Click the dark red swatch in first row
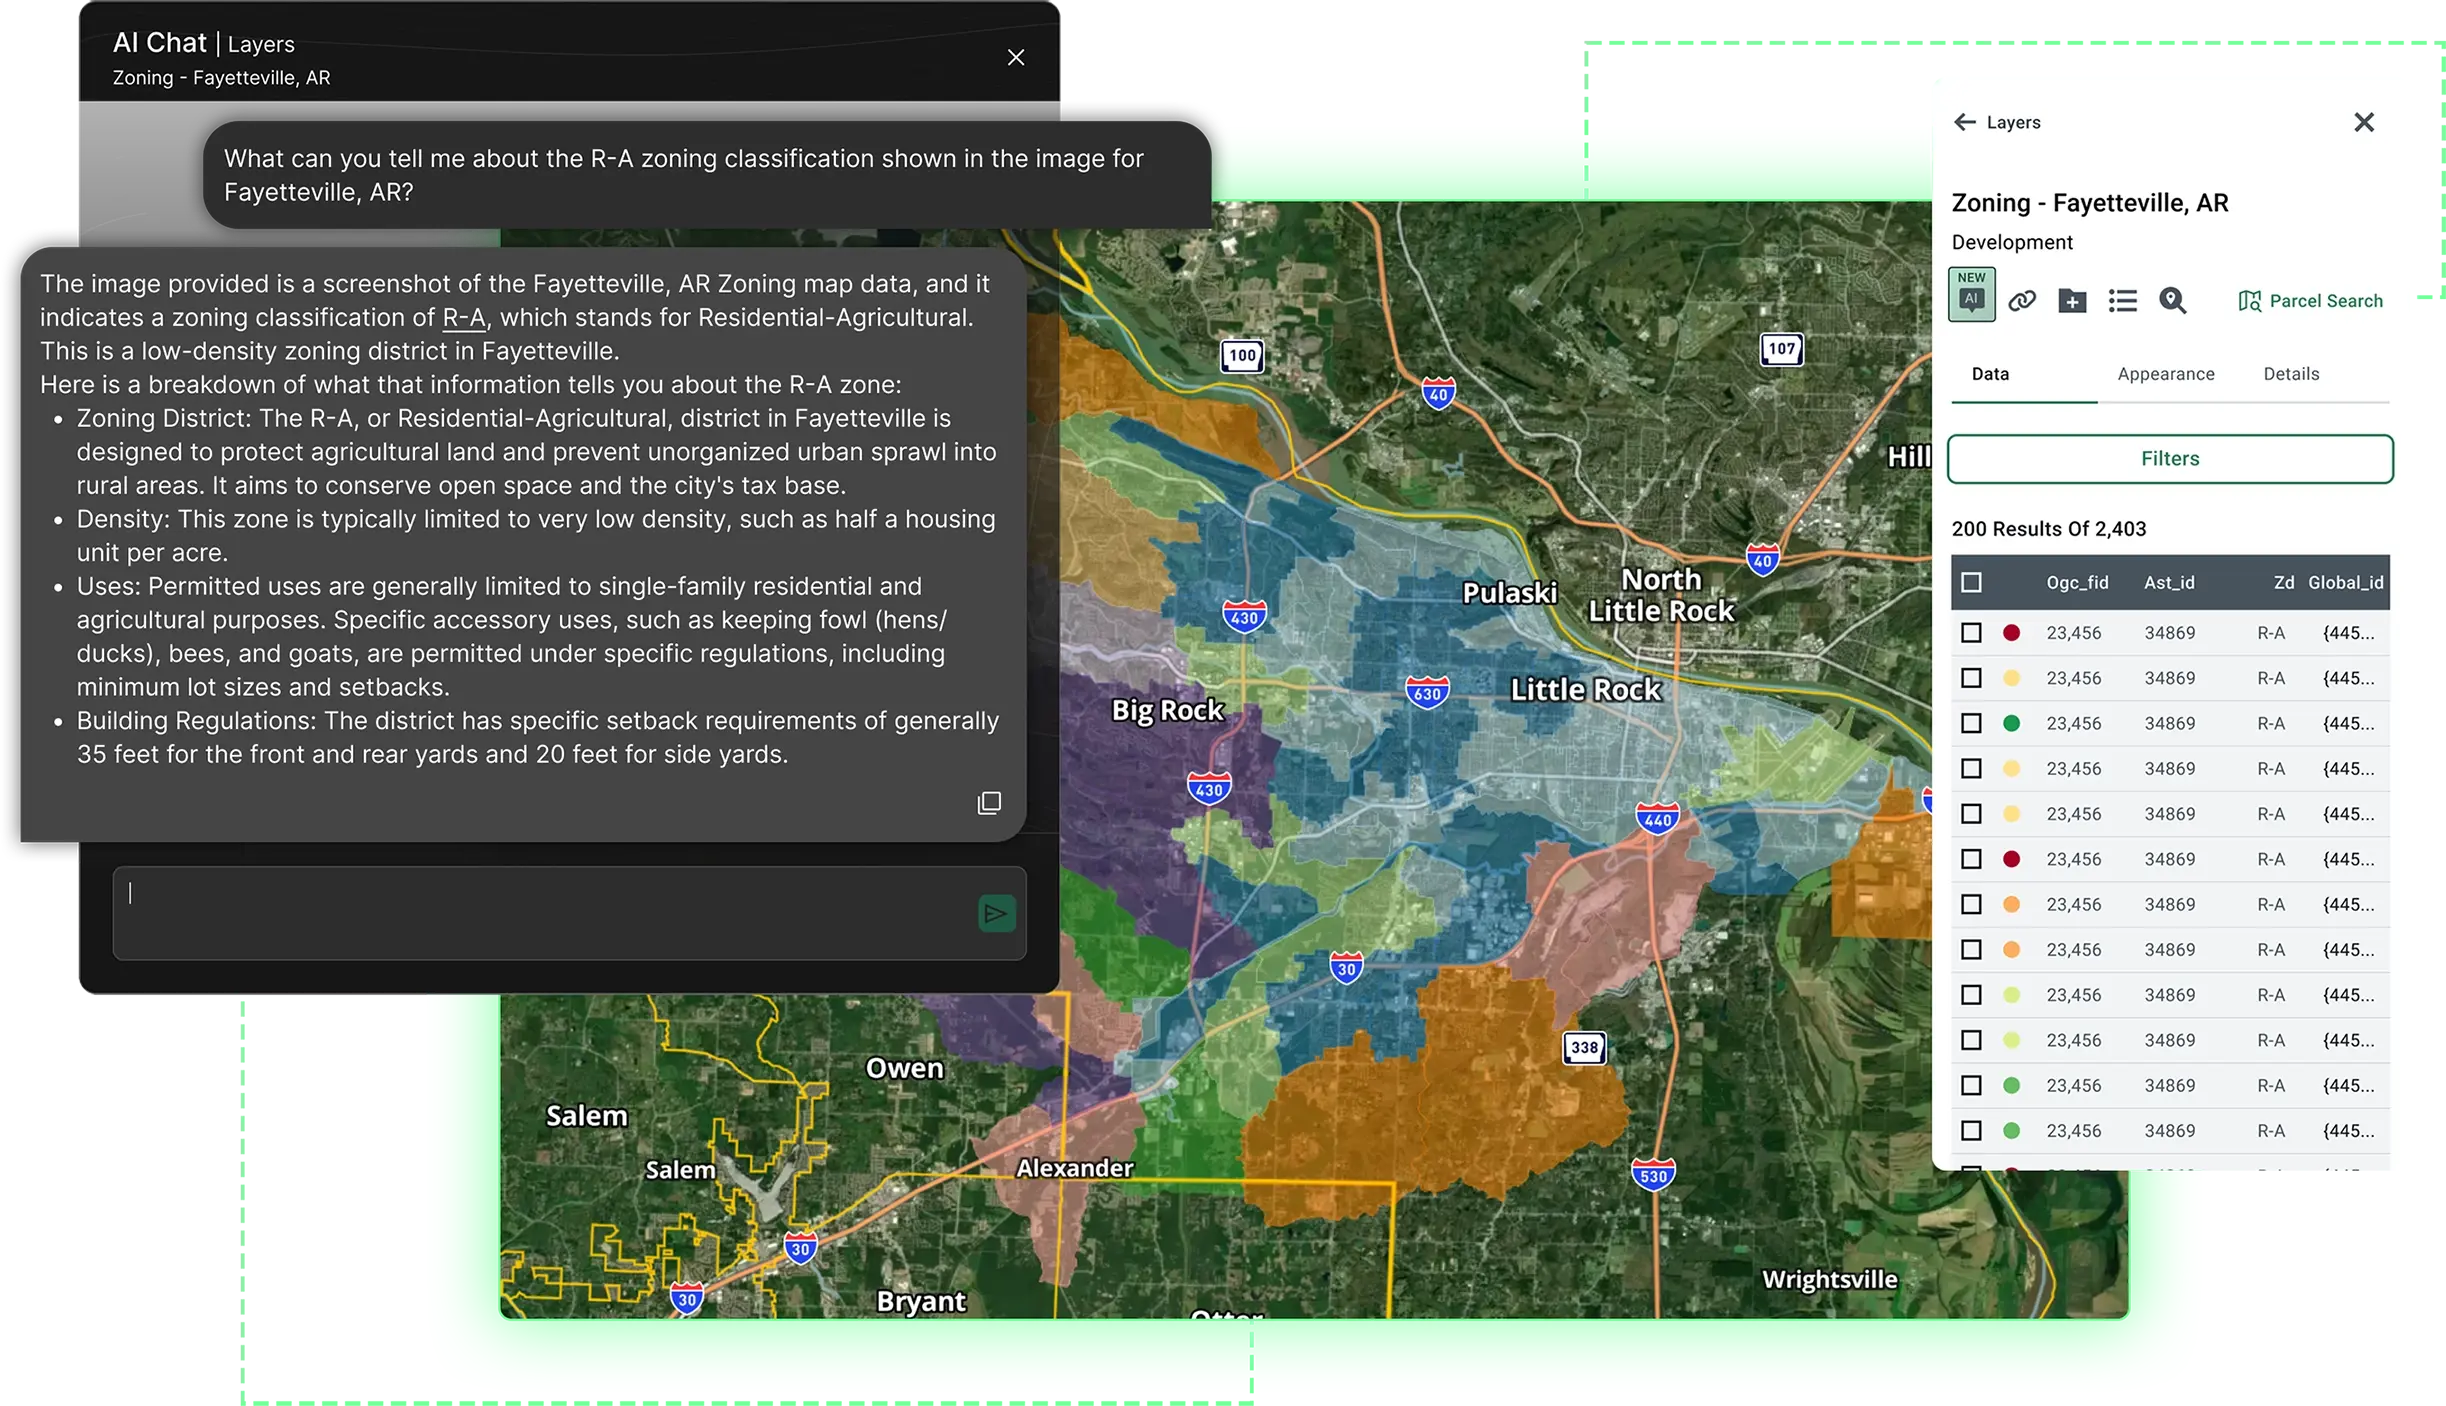The width and height of the screenshot is (2446, 1406). [x=2012, y=632]
